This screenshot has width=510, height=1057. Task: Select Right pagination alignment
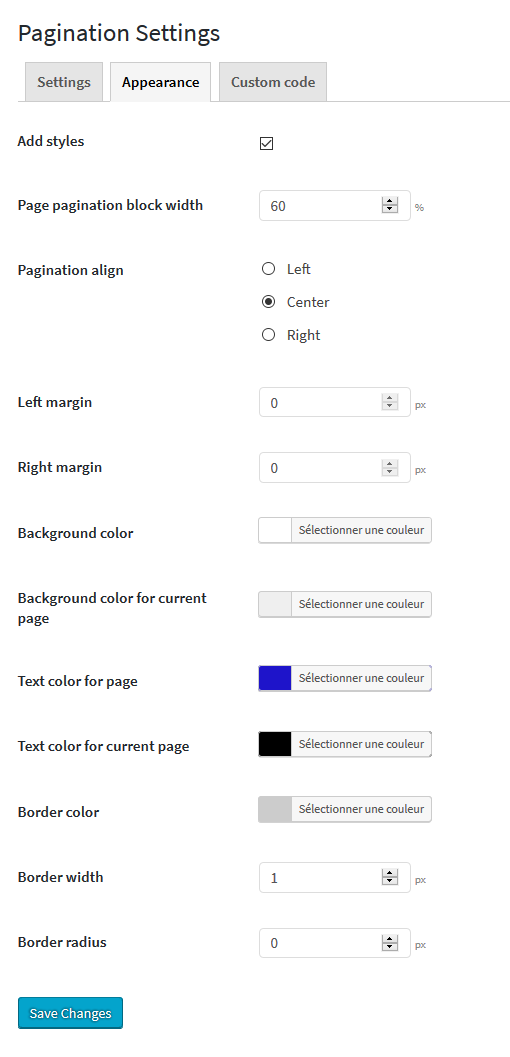tap(268, 335)
